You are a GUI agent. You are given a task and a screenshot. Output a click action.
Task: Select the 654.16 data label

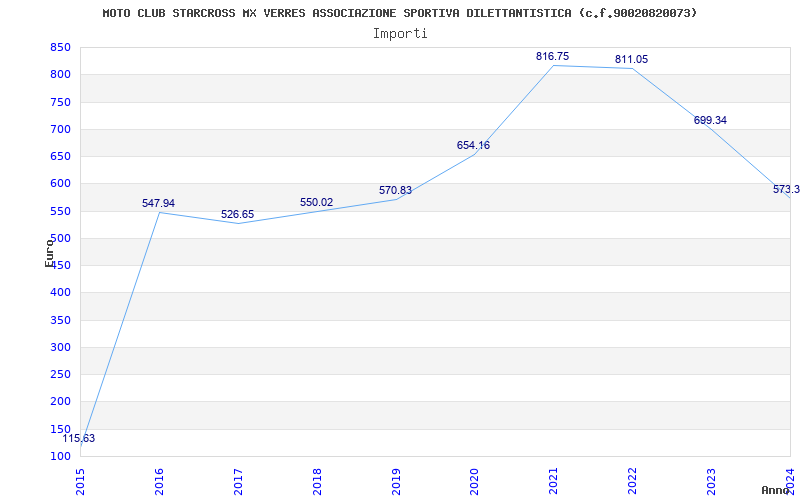[473, 146]
